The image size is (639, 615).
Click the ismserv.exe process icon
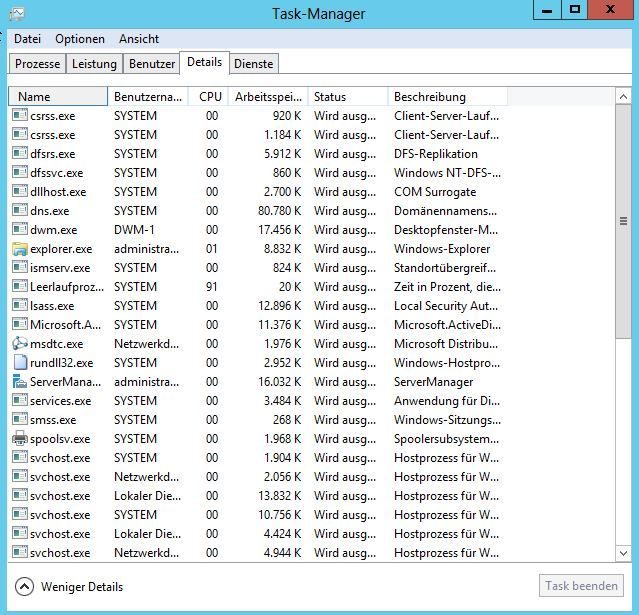point(20,267)
